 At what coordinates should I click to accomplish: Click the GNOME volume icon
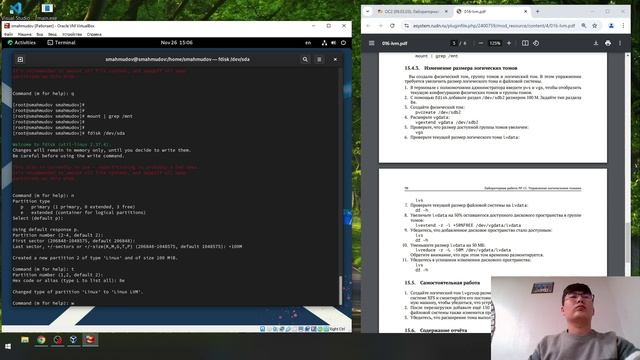pyautogui.click(x=333, y=42)
